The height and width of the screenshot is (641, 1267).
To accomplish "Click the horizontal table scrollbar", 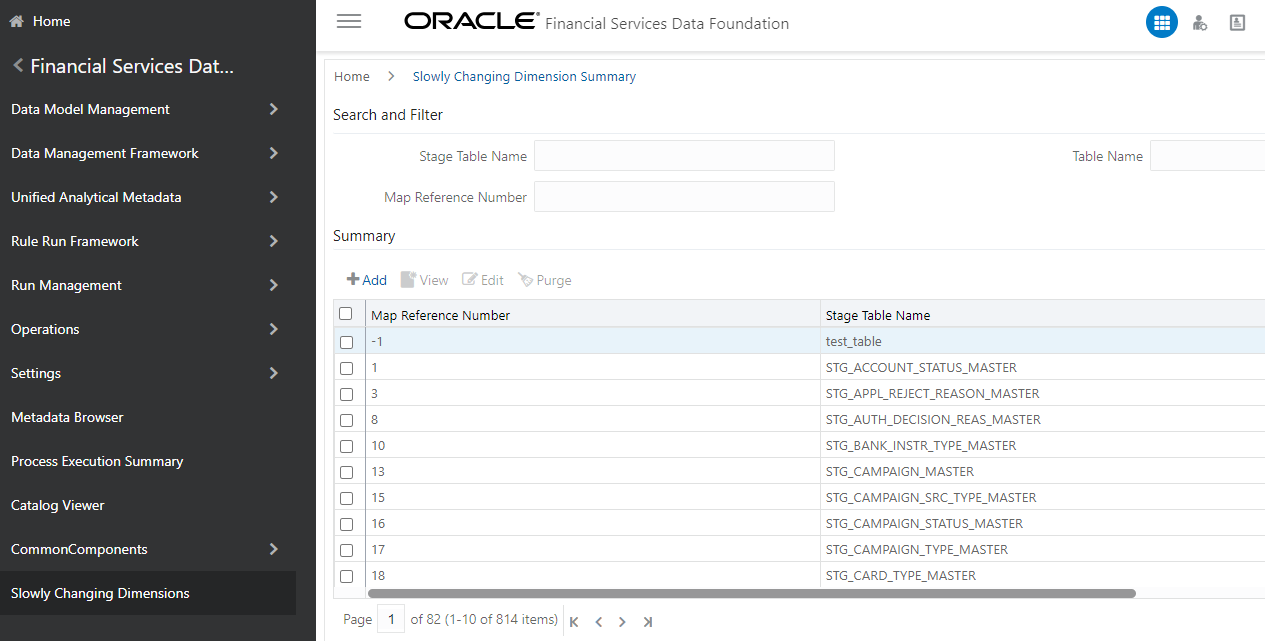I will pos(752,593).
